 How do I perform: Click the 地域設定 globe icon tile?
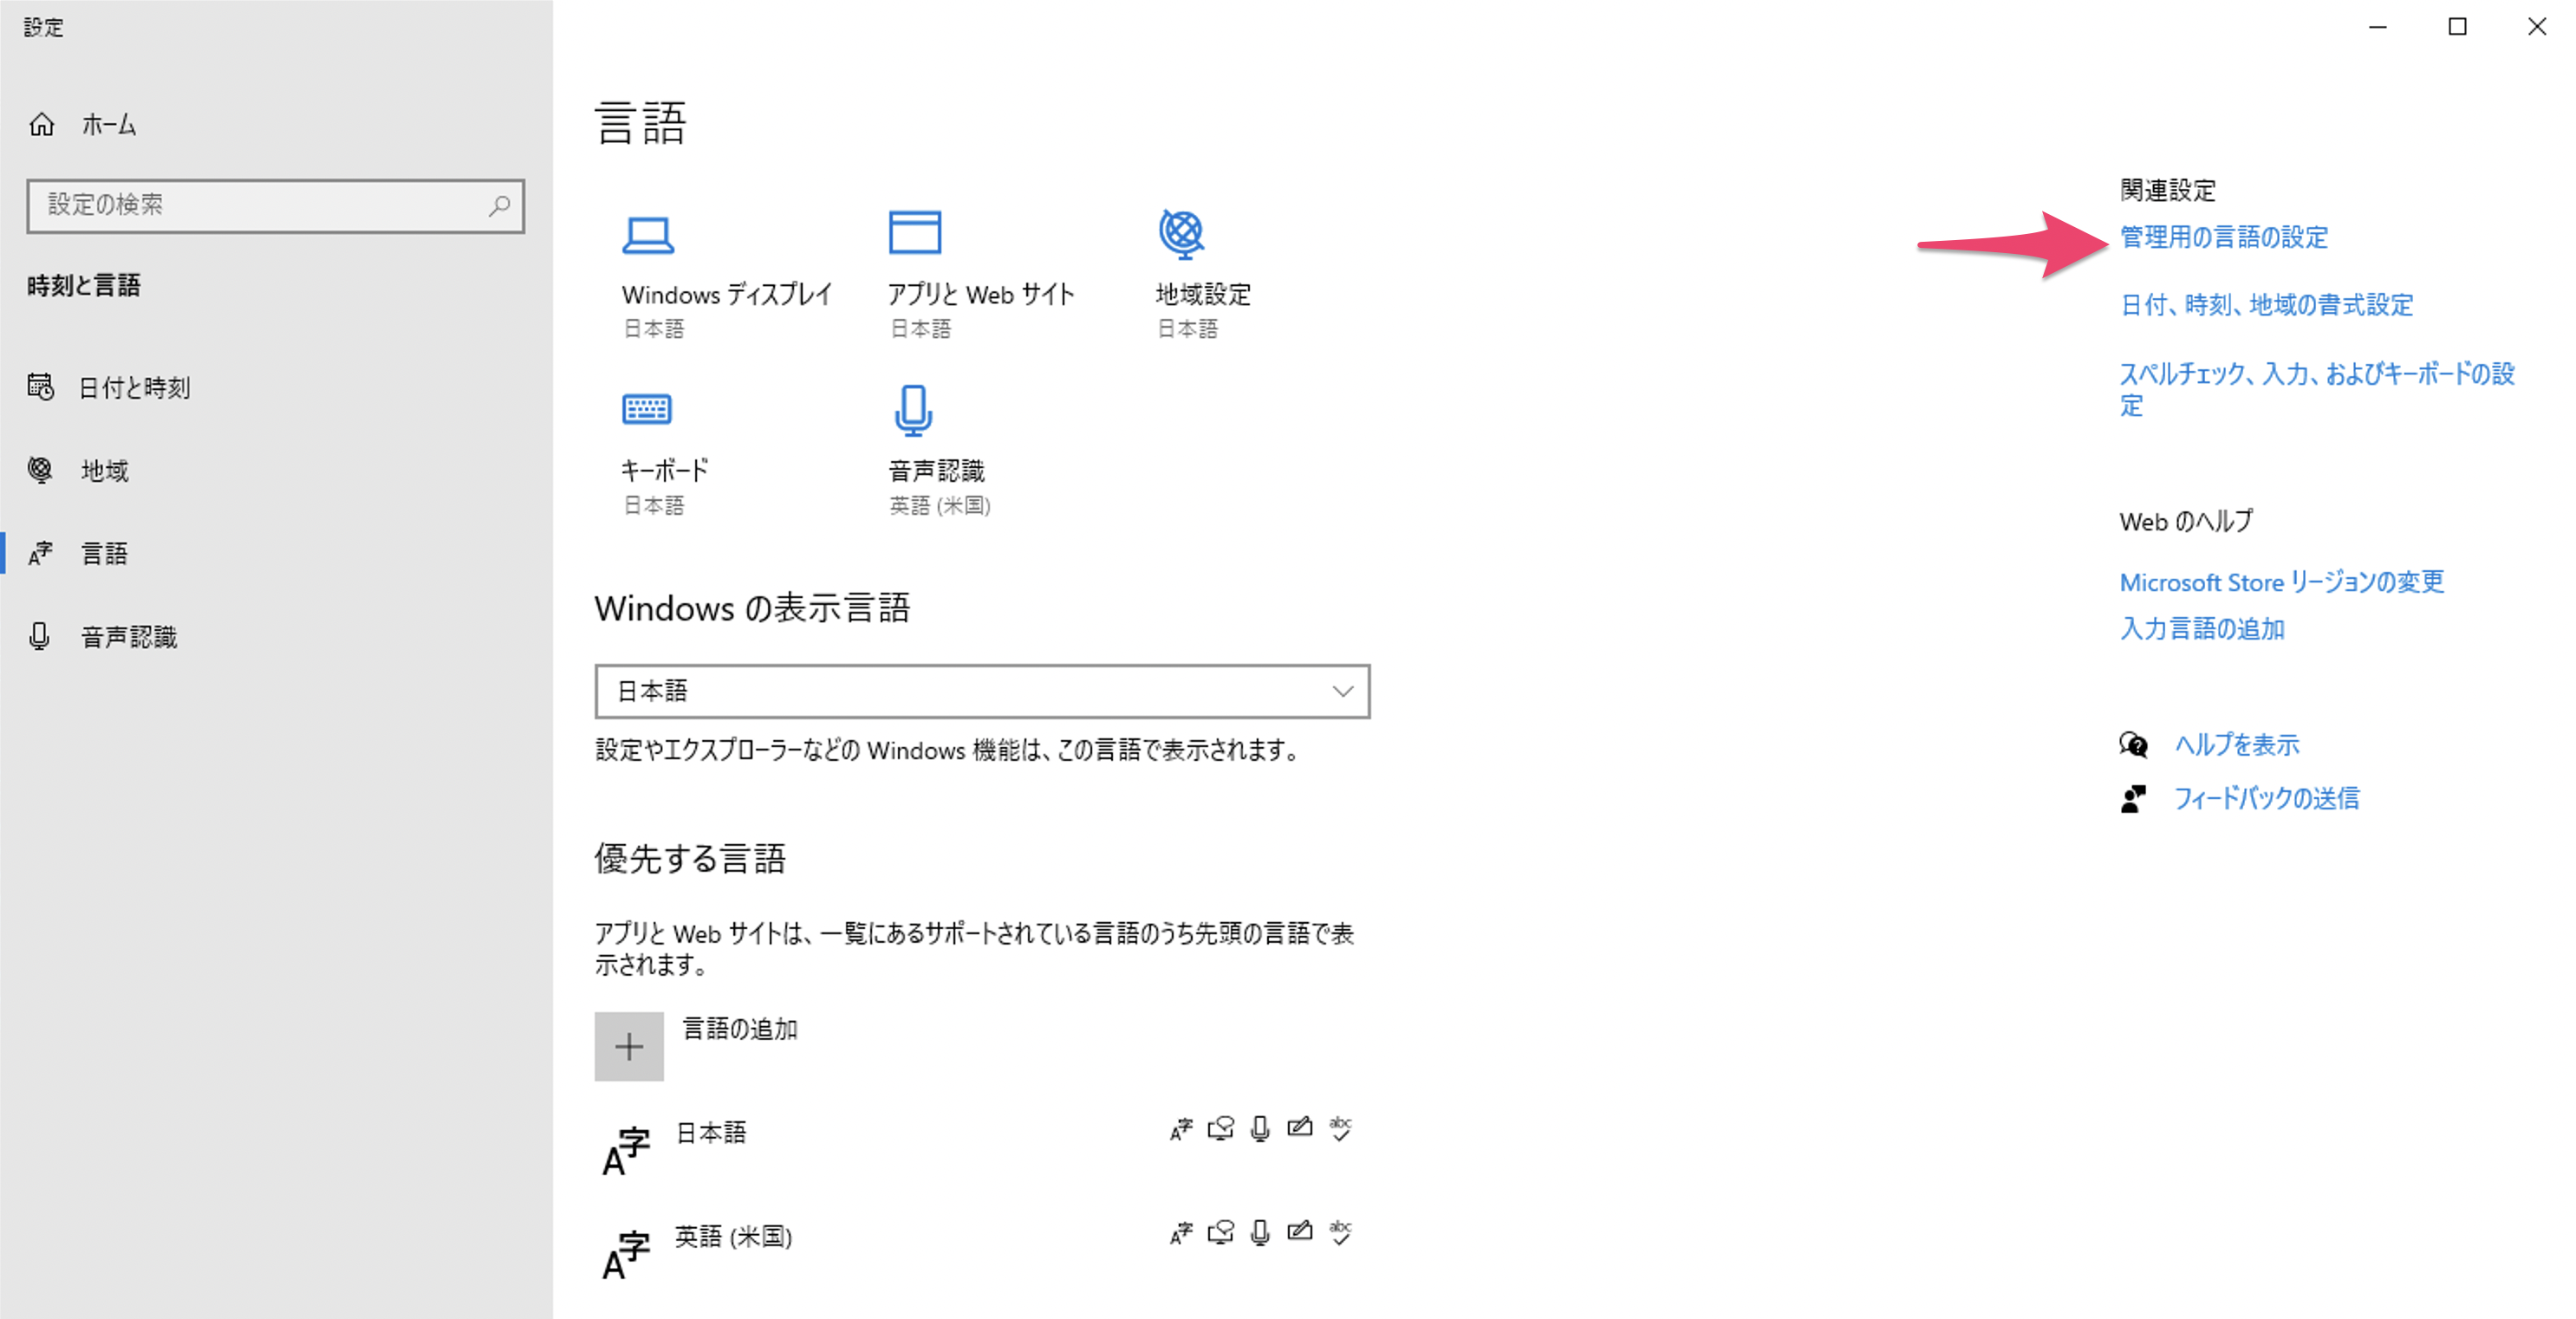click(x=1182, y=233)
